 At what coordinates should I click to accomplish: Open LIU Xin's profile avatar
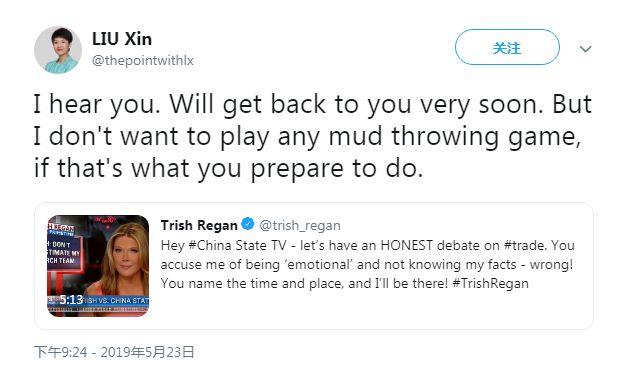(58, 50)
